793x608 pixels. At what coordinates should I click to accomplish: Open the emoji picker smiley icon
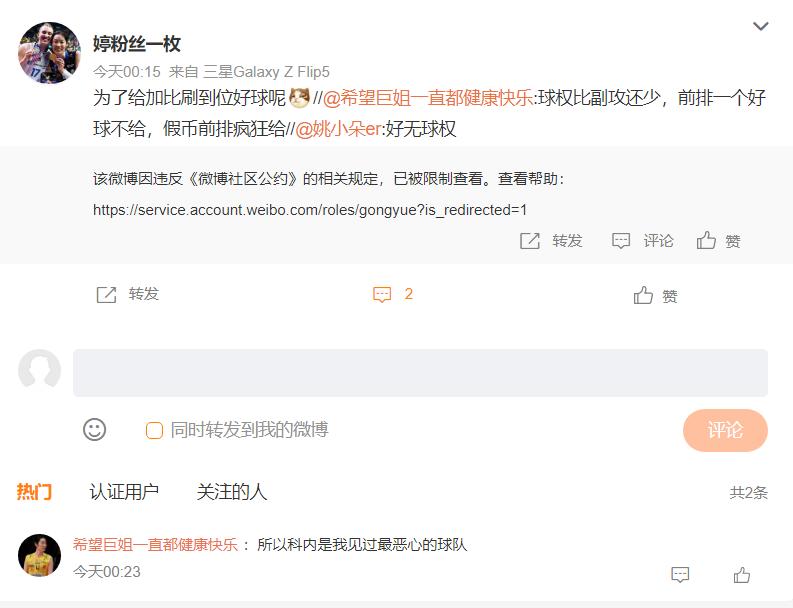click(95, 430)
